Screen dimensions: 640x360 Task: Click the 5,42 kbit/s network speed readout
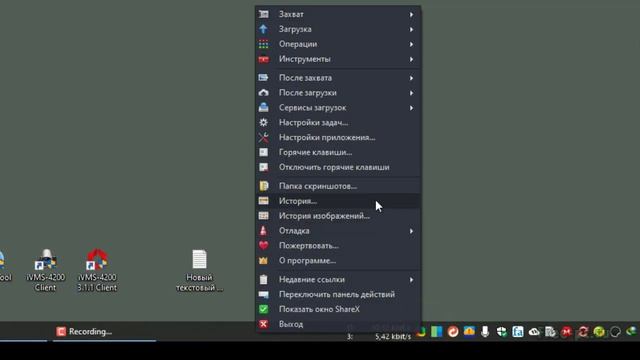393,336
